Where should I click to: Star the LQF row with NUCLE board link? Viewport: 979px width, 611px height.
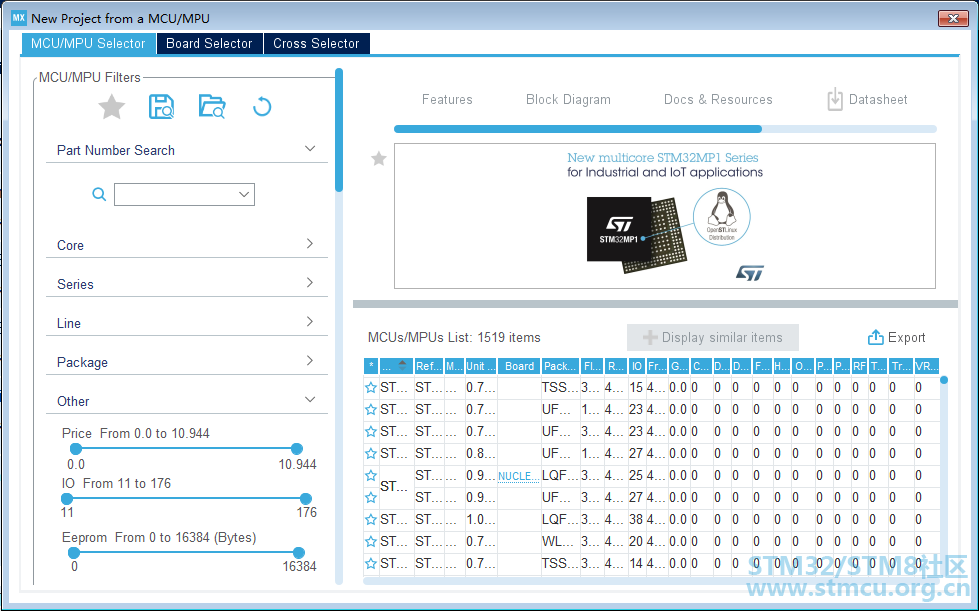tap(371, 476)
